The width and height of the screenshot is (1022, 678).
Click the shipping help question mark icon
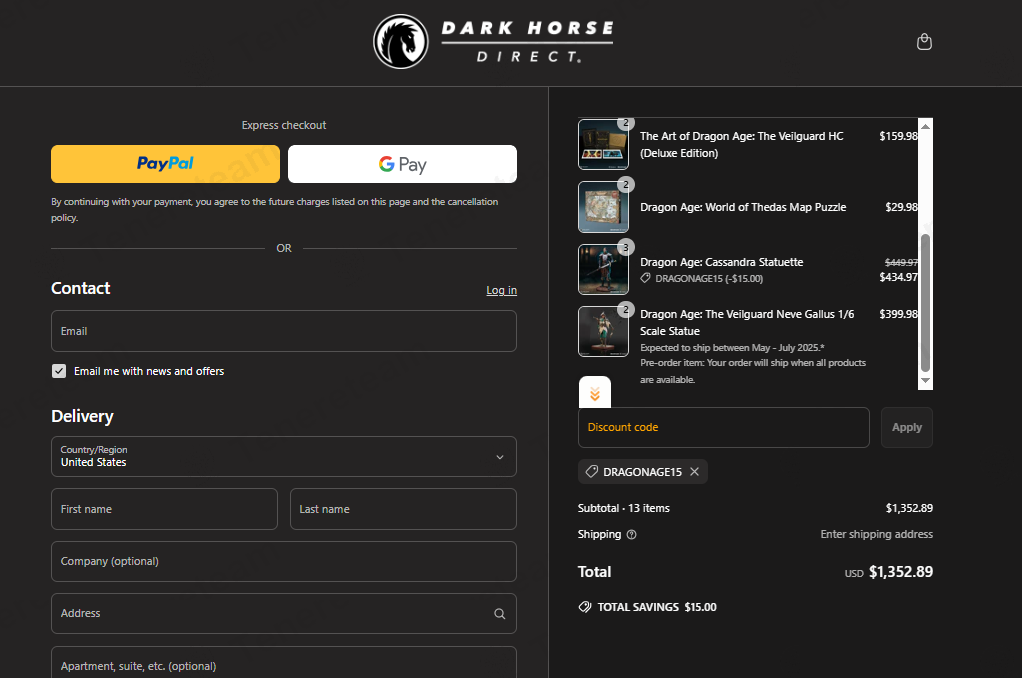coord(631,535)
